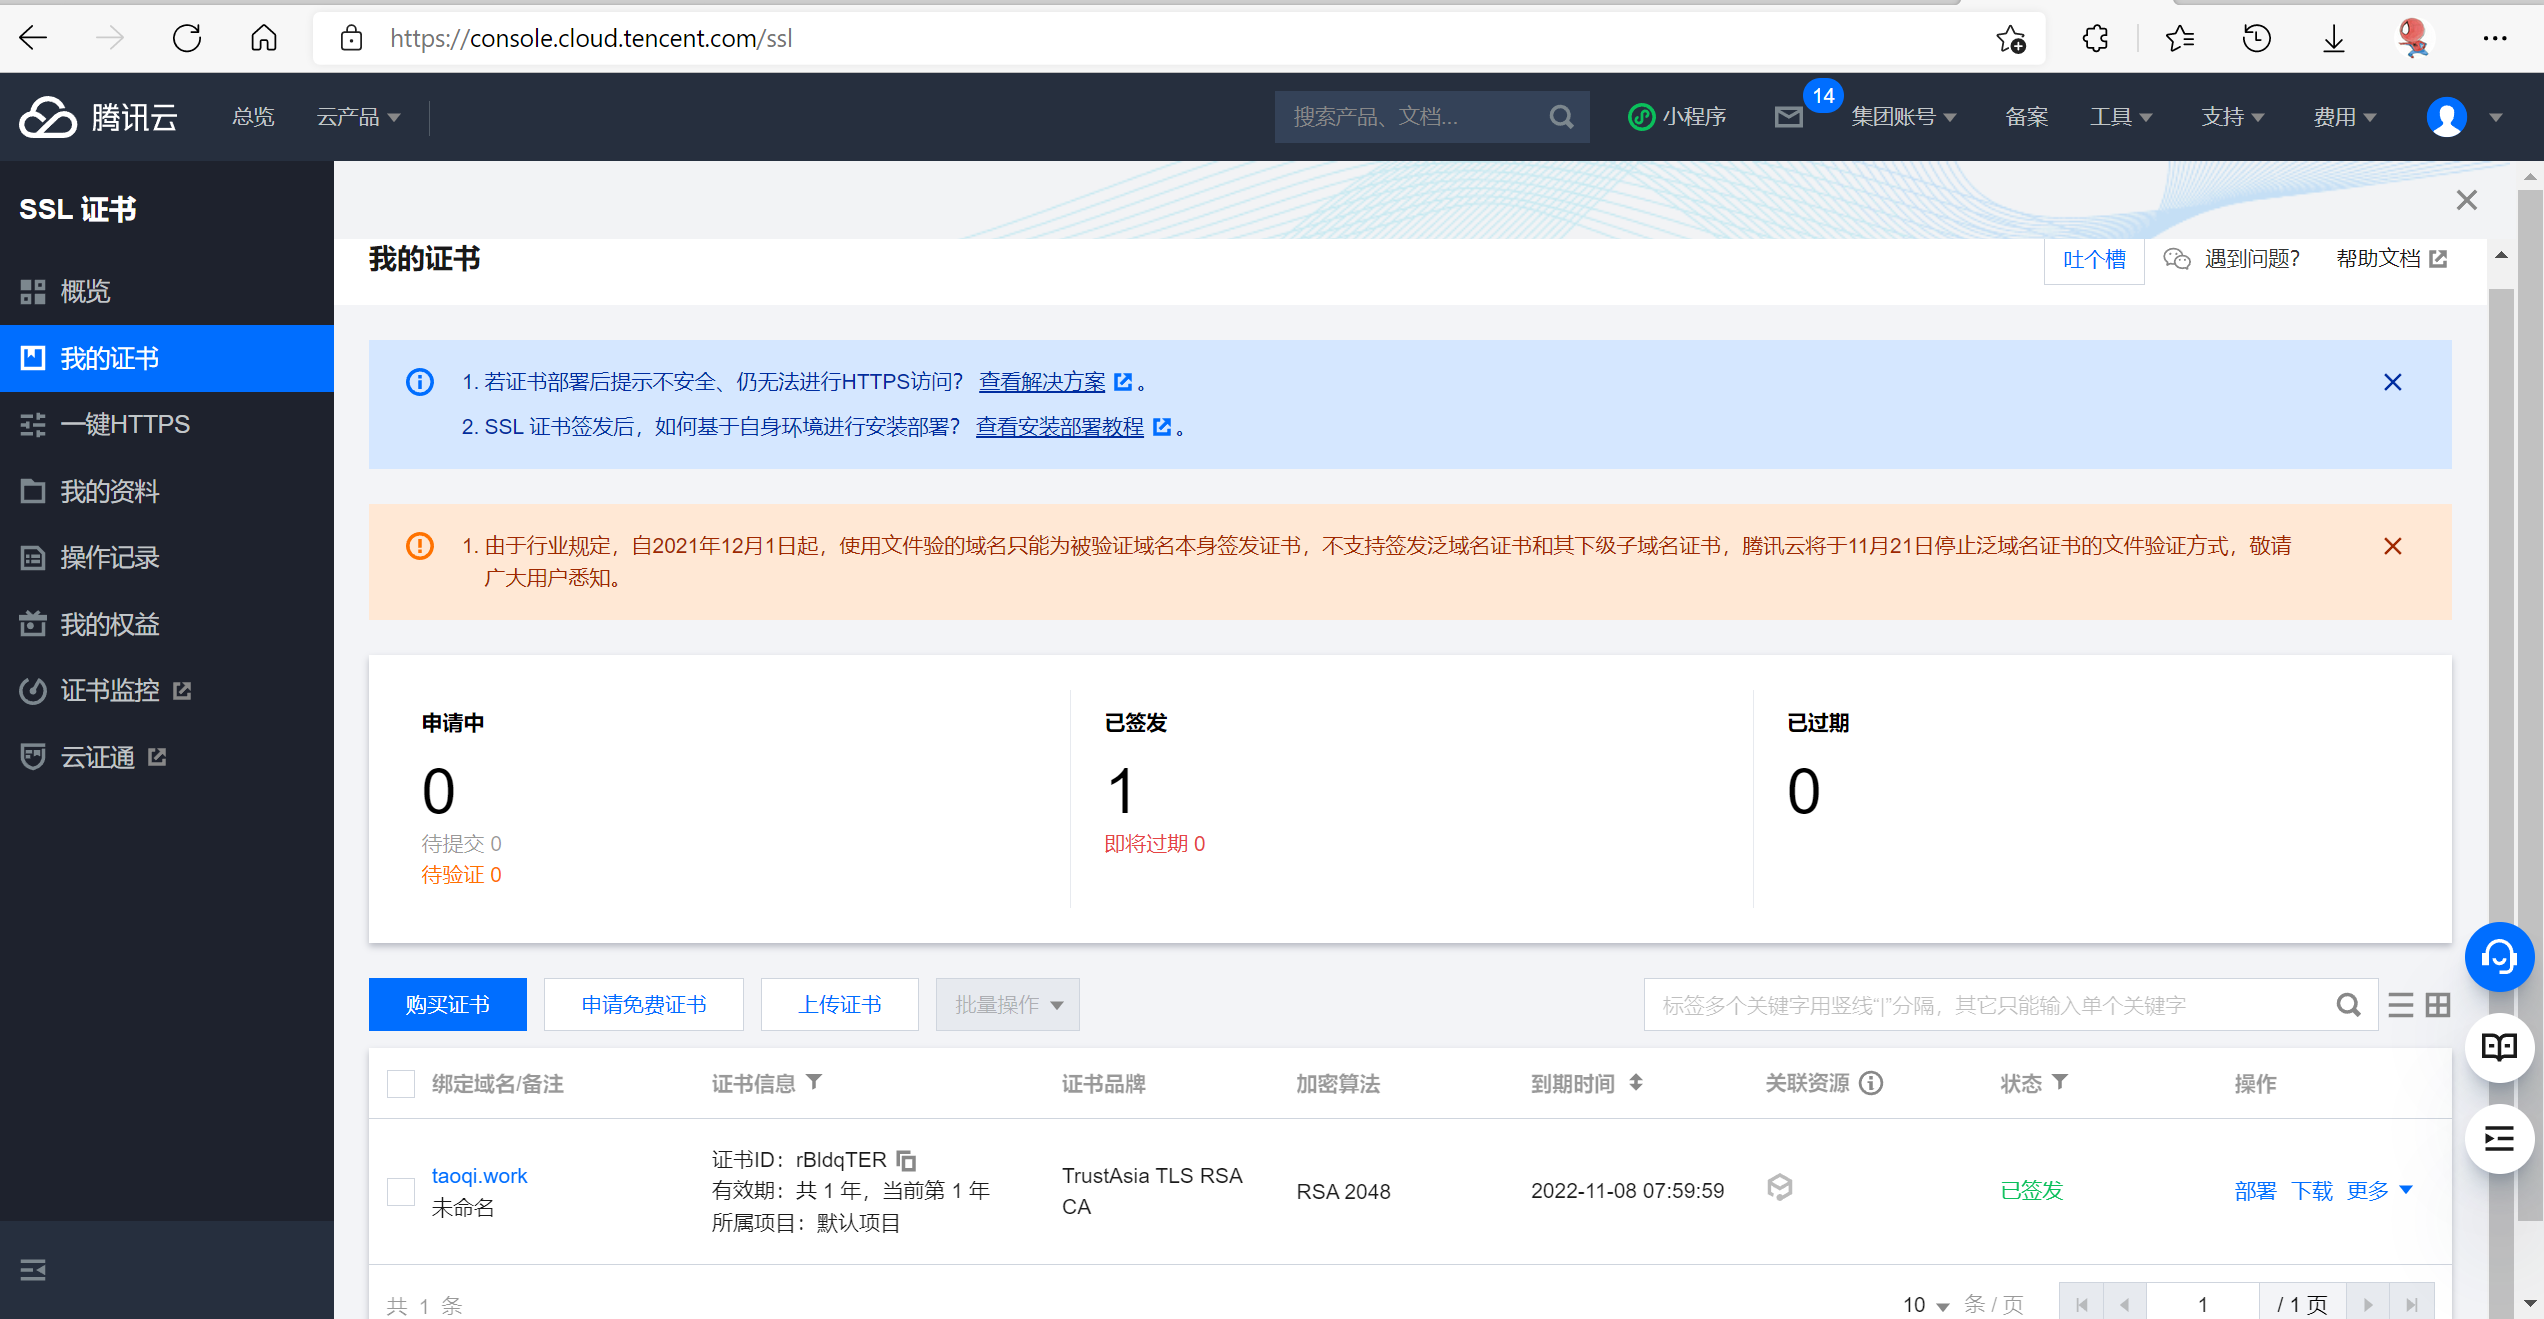This screenshot has height=1319, width=2544.
Task: Filter the status column
Action: click(2060, 1082)
